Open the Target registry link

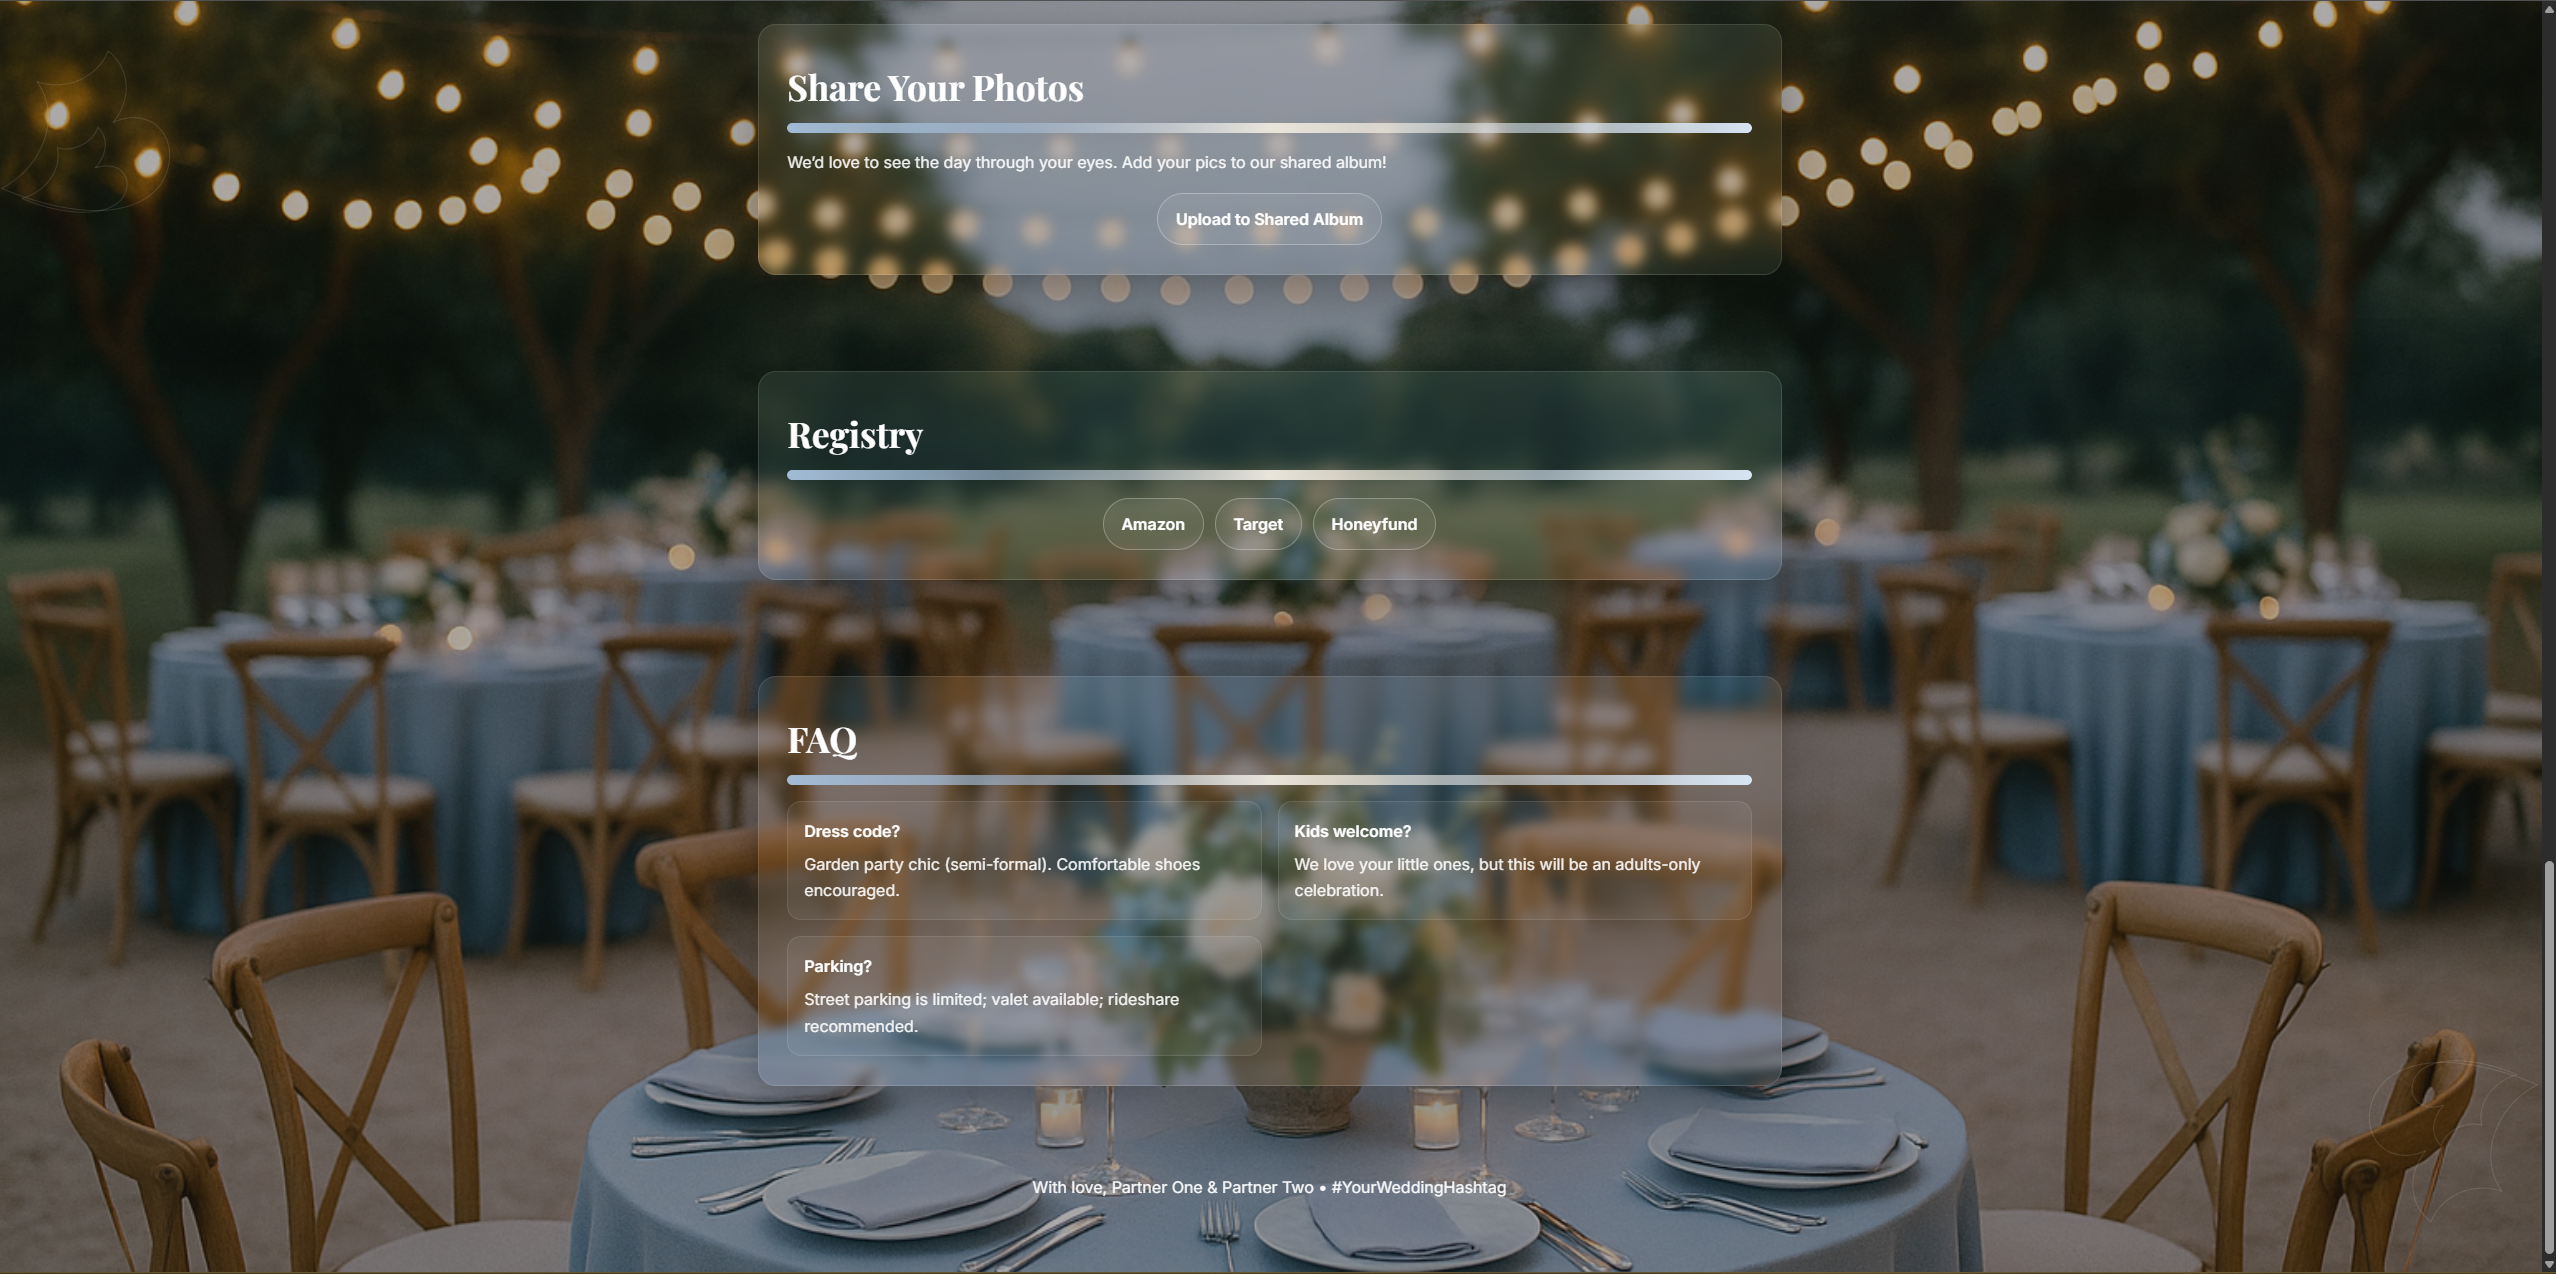pos(1257,524)
